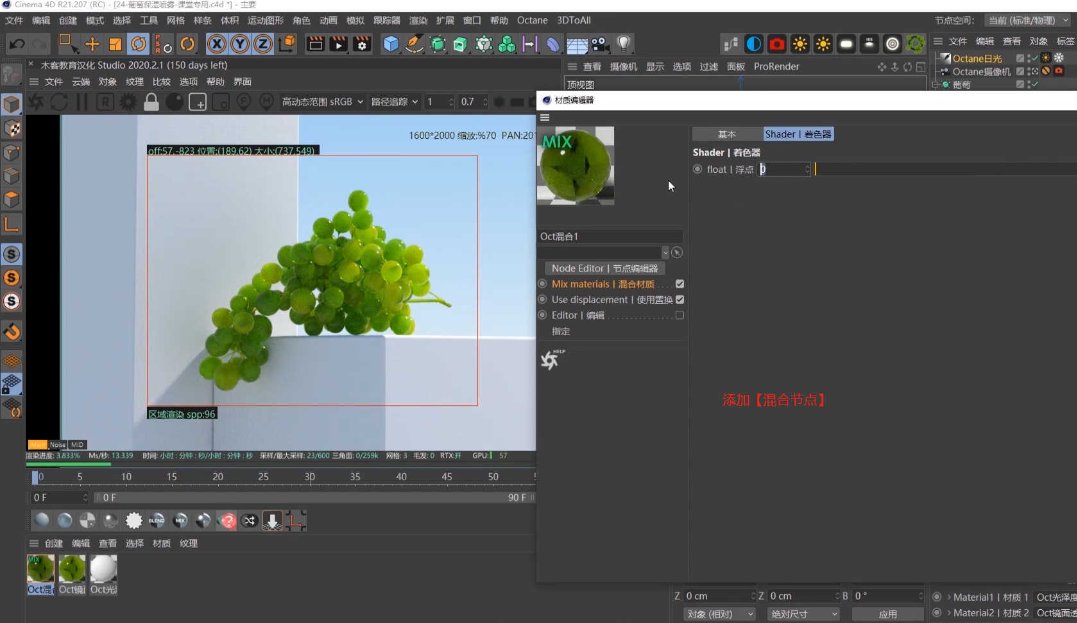Open the Octane help logo in material panel
Image resolution: width=1077 pixels, height=623 pixels.
550,361
